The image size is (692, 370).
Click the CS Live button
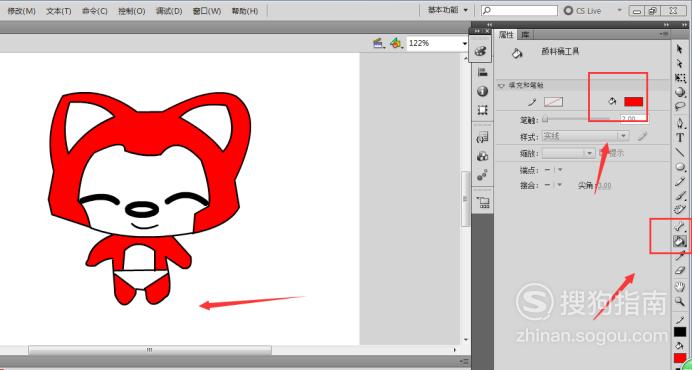point(583,11)
